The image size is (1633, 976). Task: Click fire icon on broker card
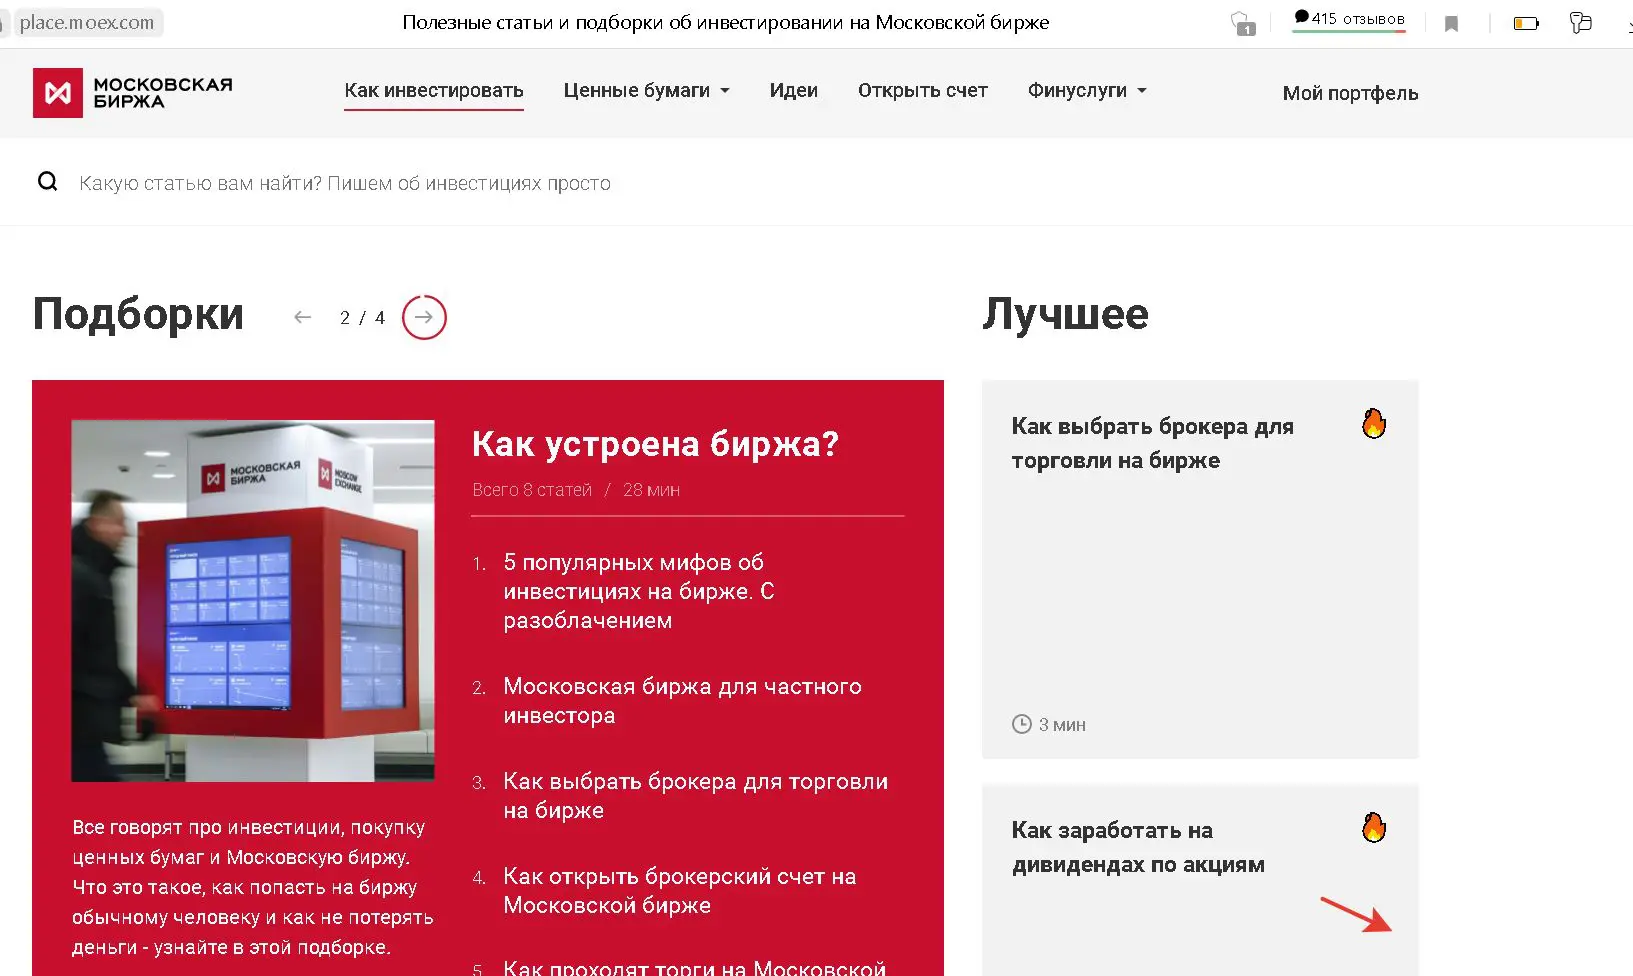1374,424
